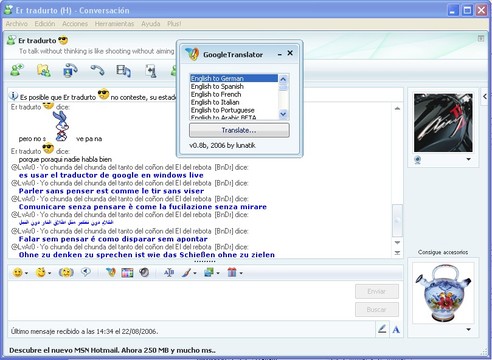Select English to French in list

[233, 94]
